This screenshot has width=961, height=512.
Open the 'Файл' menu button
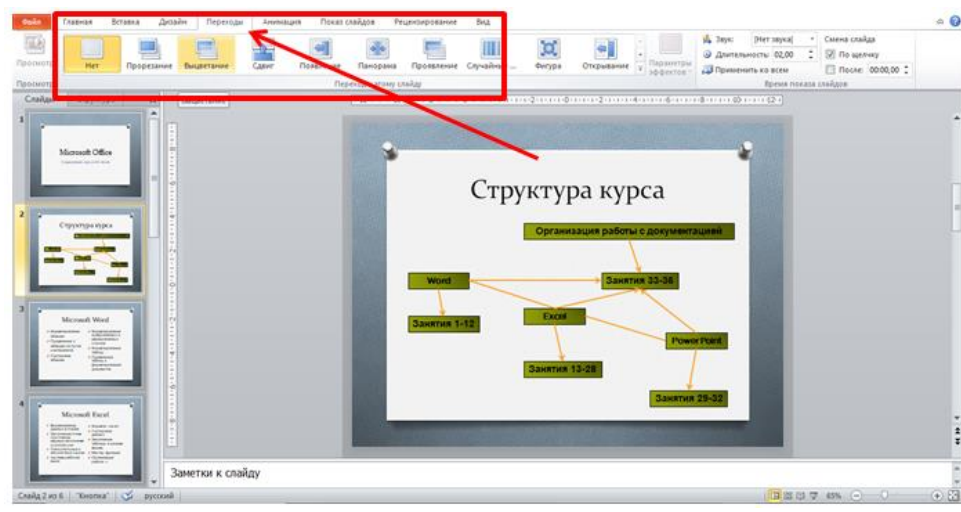pyautogui.click(x=30, y=21)
